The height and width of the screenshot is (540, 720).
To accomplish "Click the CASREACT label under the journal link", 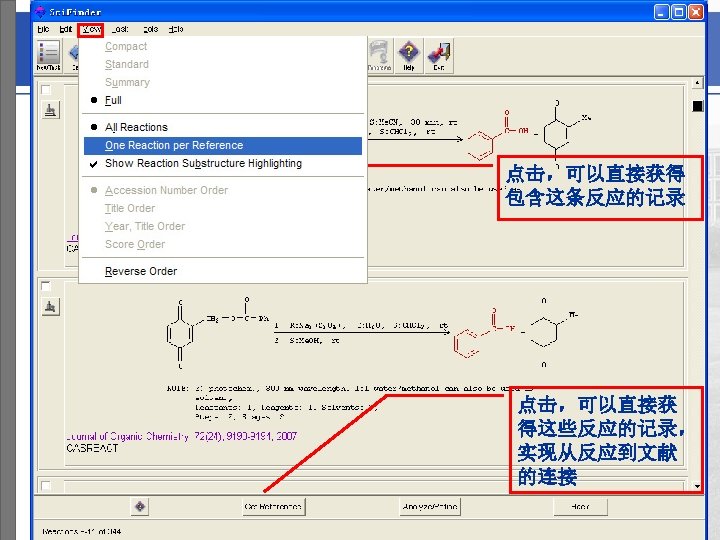I will (x=92, y=448).
